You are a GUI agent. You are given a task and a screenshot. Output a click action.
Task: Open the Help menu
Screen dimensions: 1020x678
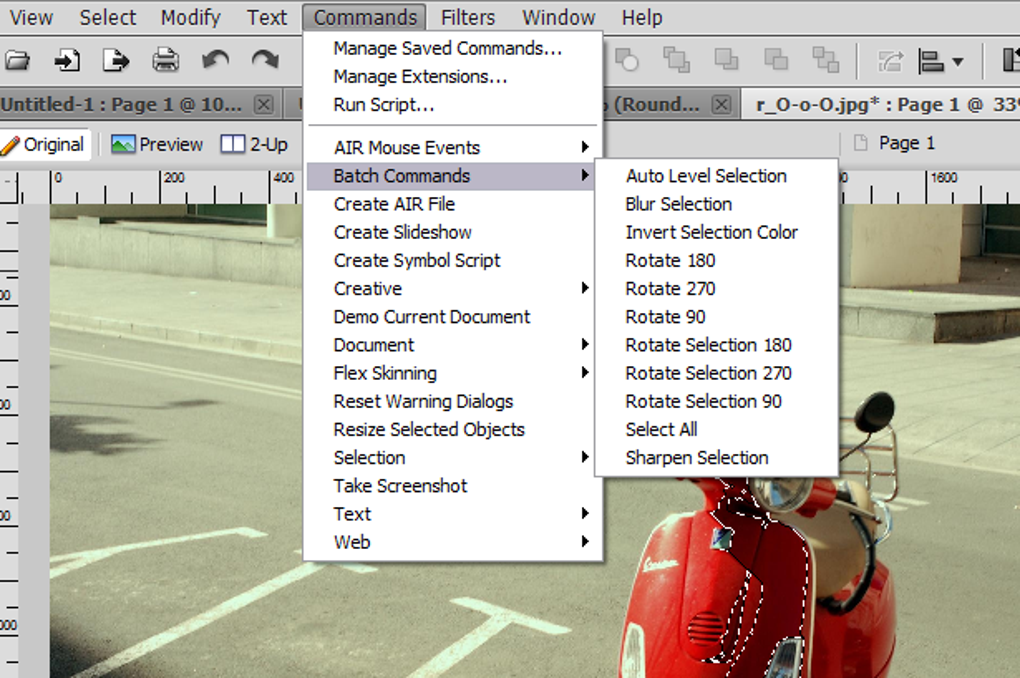(642, 18)
